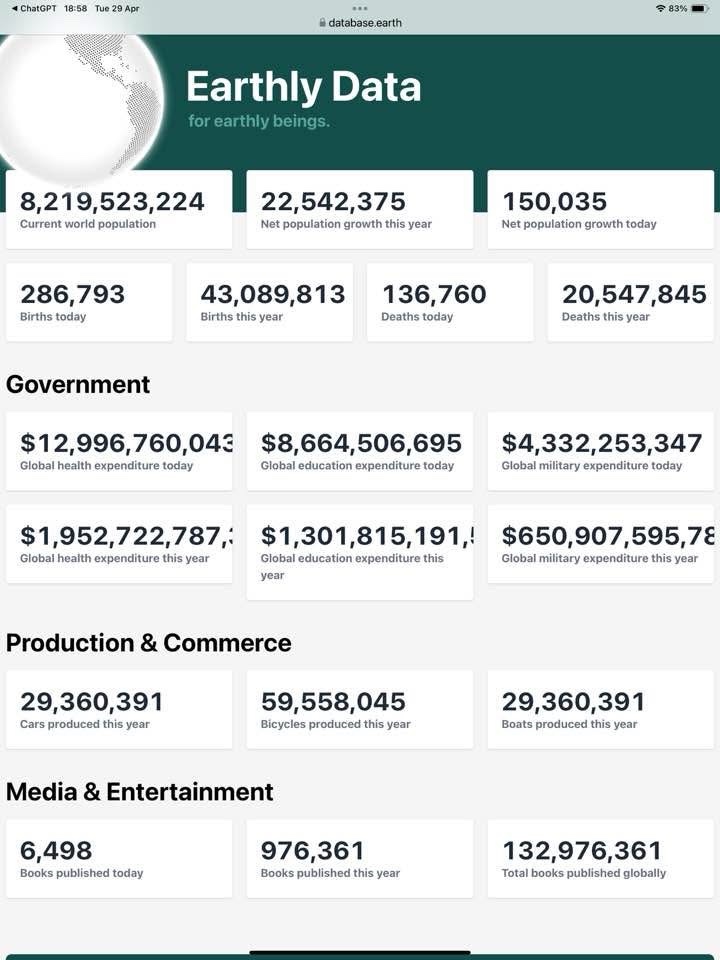This screenshot has height=960, width=720.
Task: Tap the Wi-Fi status icon
Action: click(x=660, y=8)
